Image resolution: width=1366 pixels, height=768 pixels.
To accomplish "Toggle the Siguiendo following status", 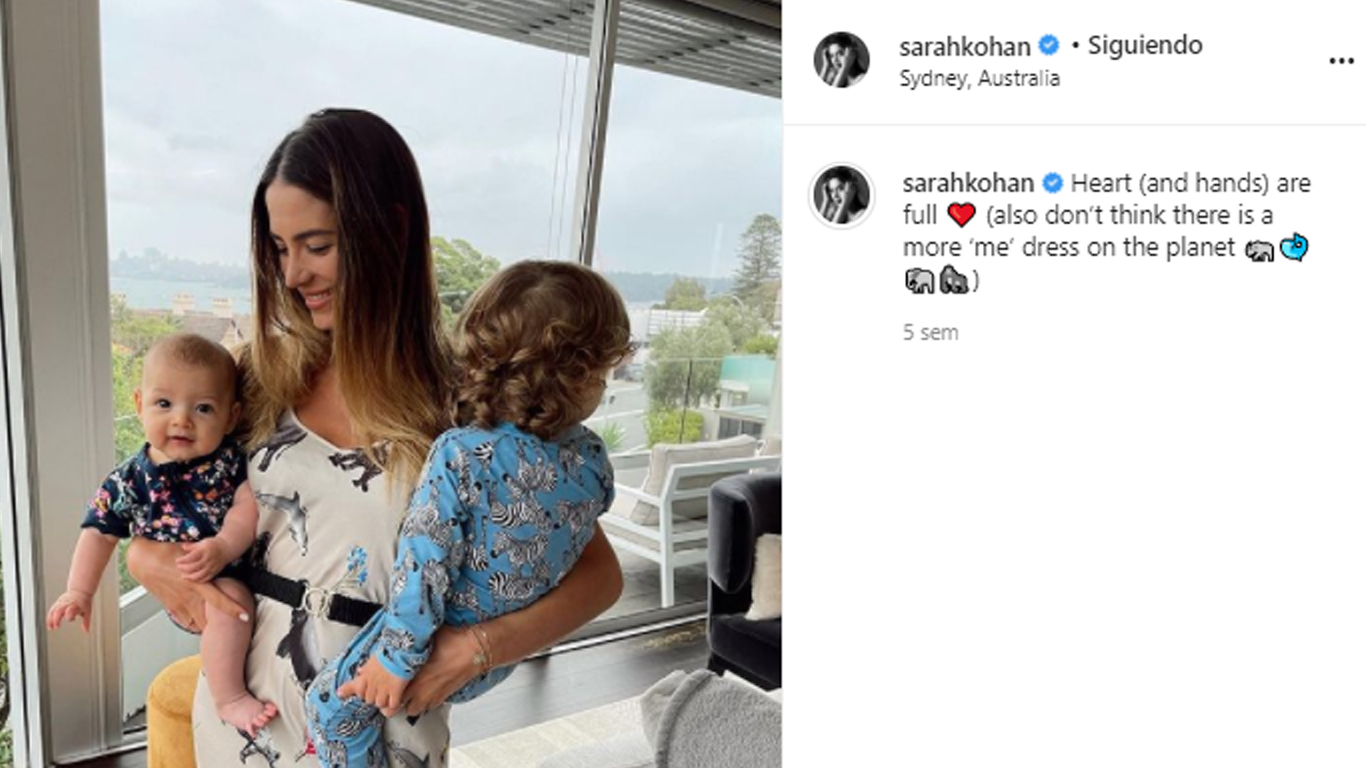I will click(1145, 45).
